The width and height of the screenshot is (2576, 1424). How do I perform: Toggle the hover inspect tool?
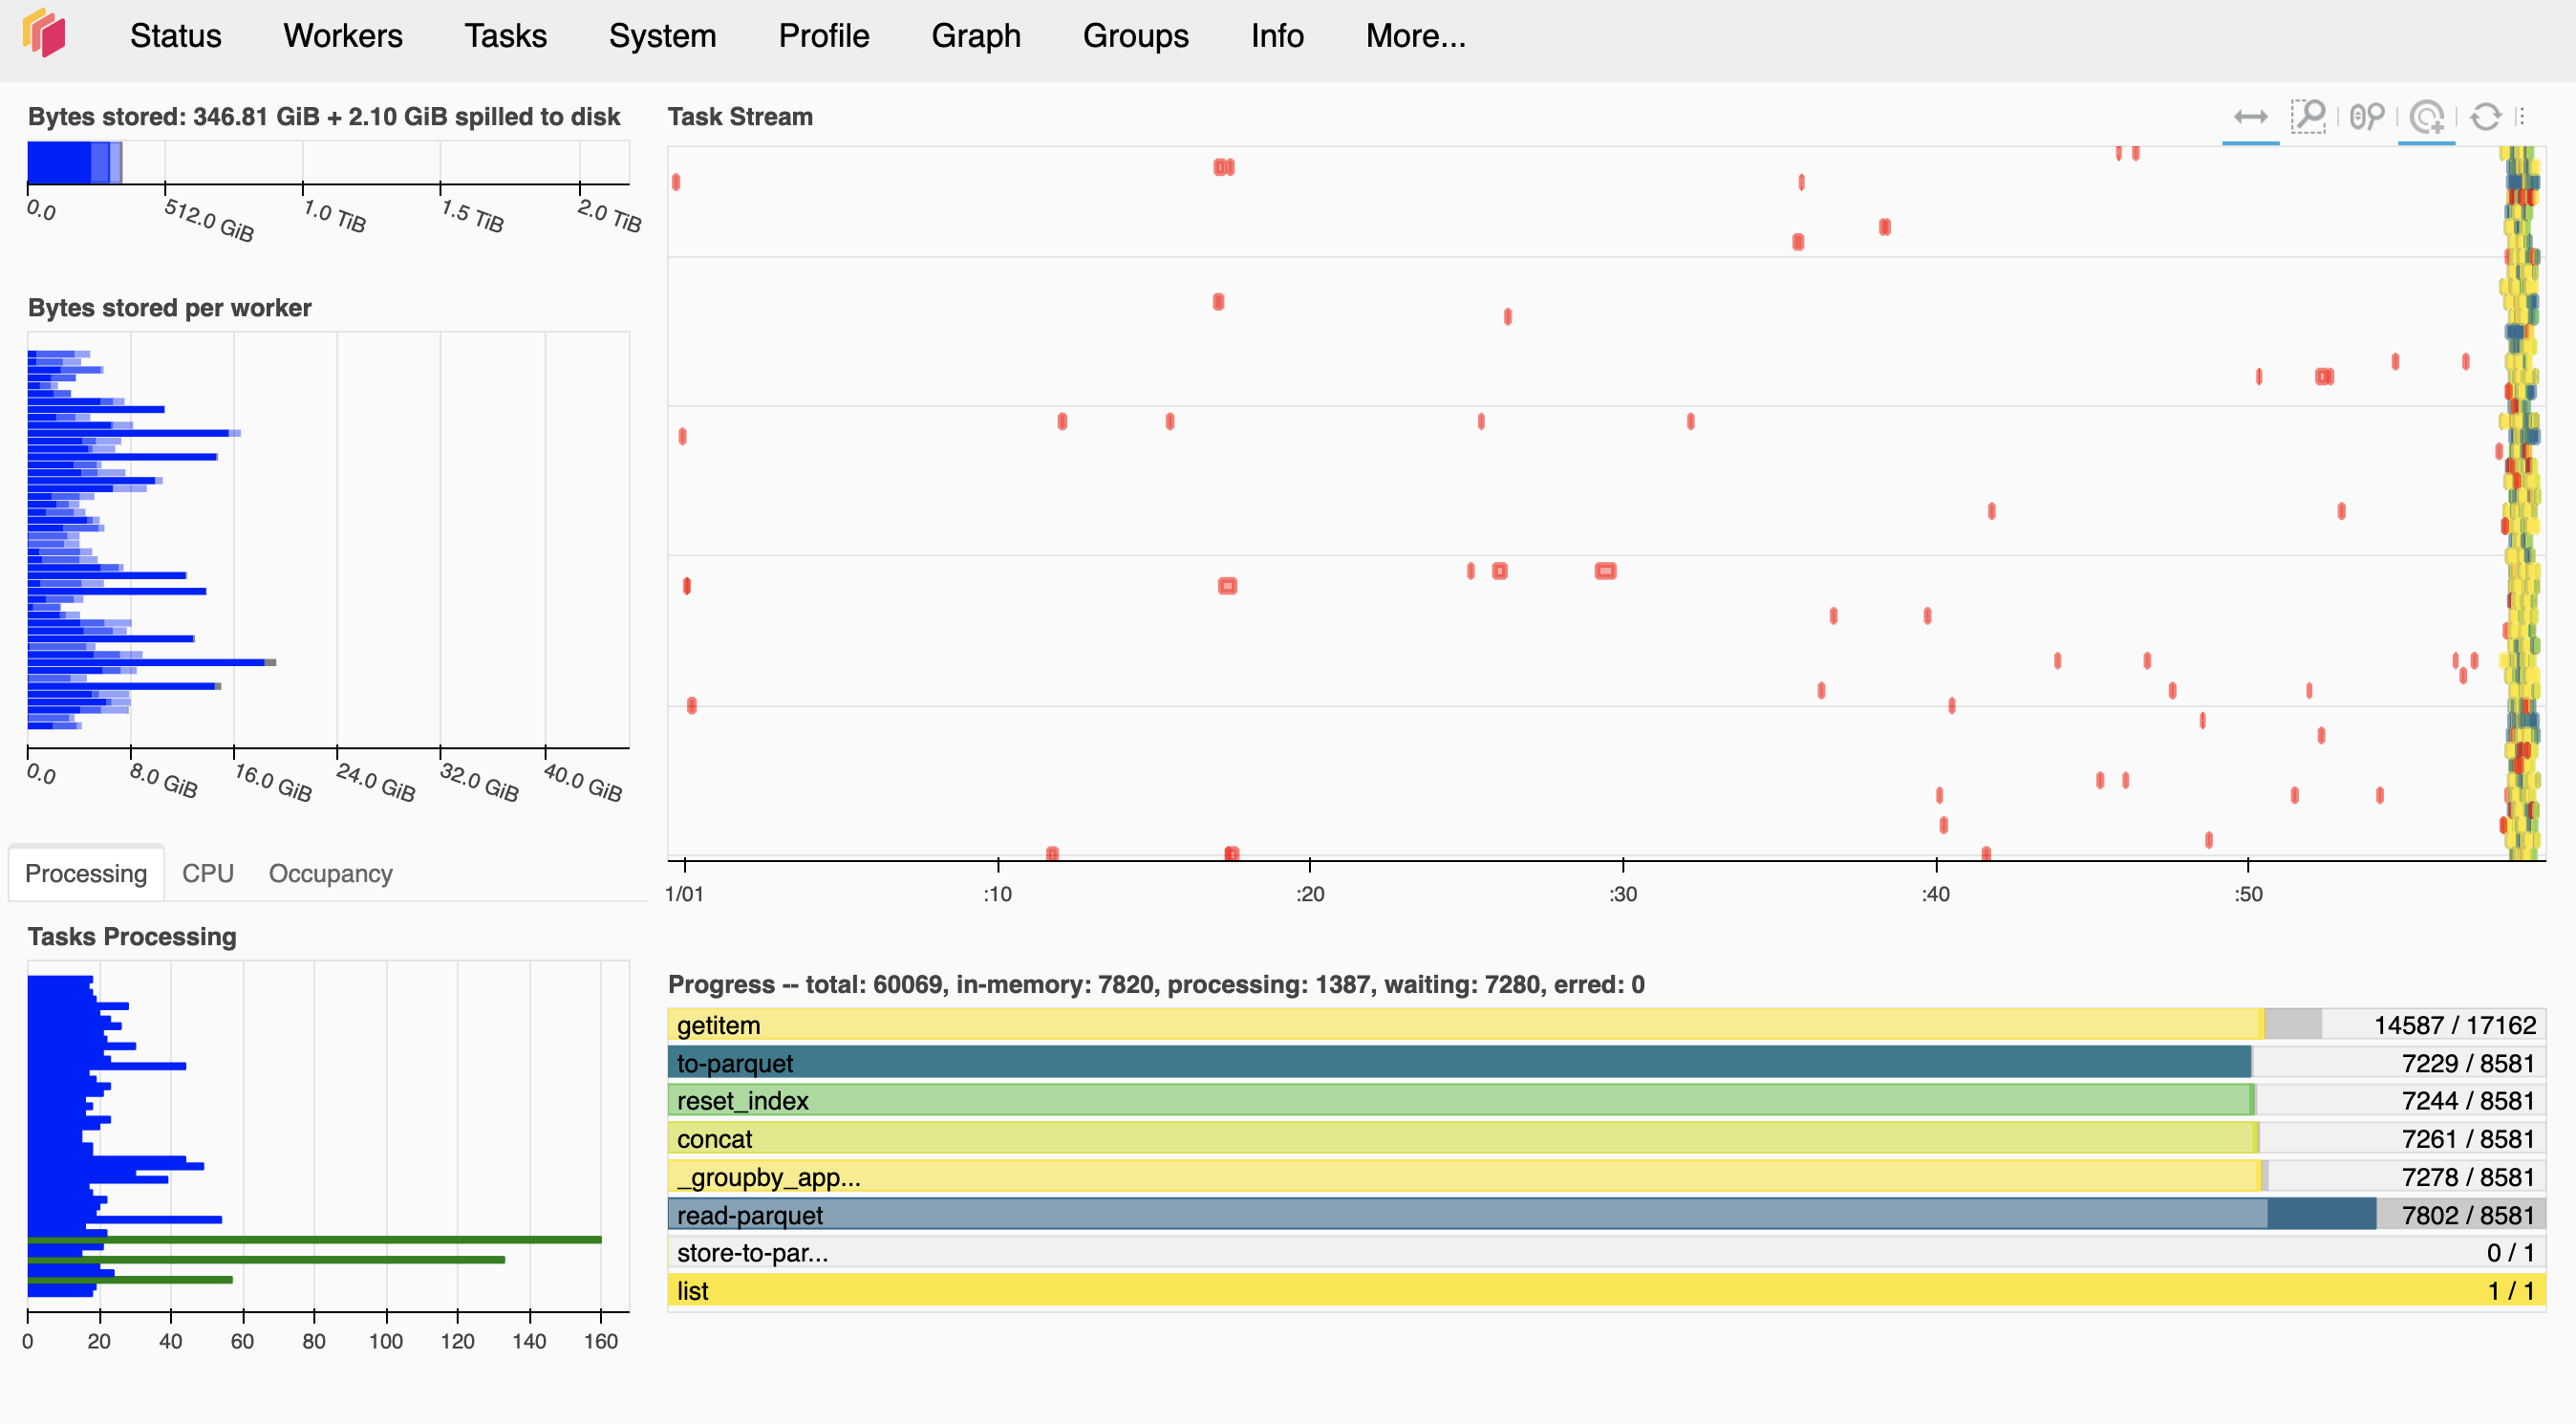[x=2426, y=118]
